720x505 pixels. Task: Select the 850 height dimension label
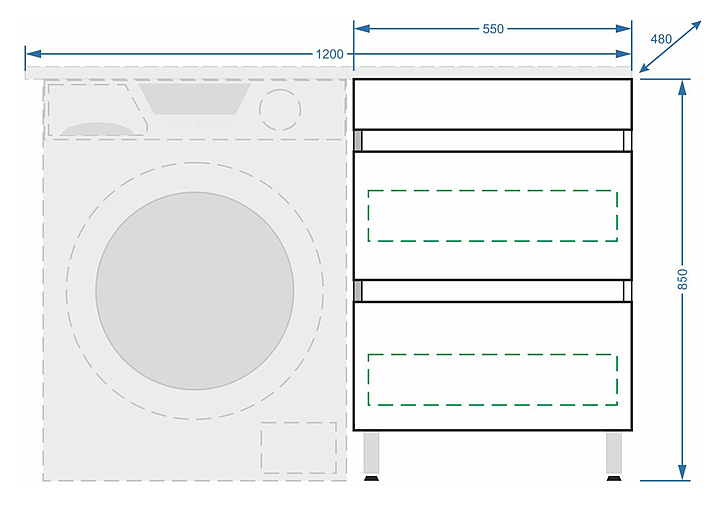(683, 278)
